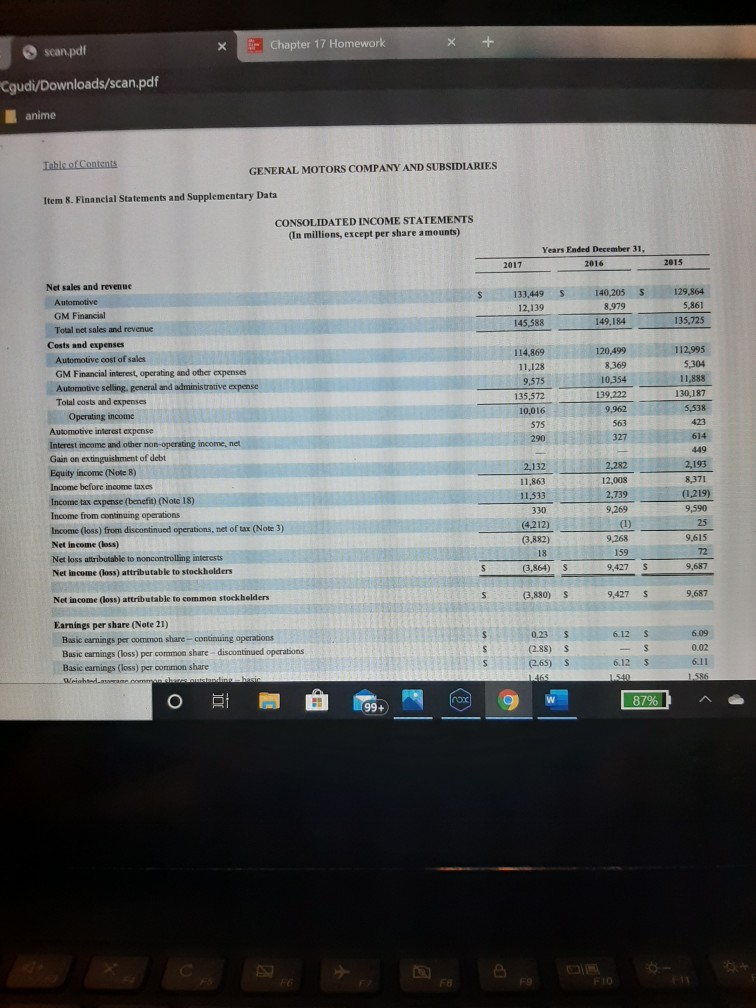Viewport: 756px width, 1008px height.
Task: Click the 'Operating income' row label
Action: tap(101, 416)
